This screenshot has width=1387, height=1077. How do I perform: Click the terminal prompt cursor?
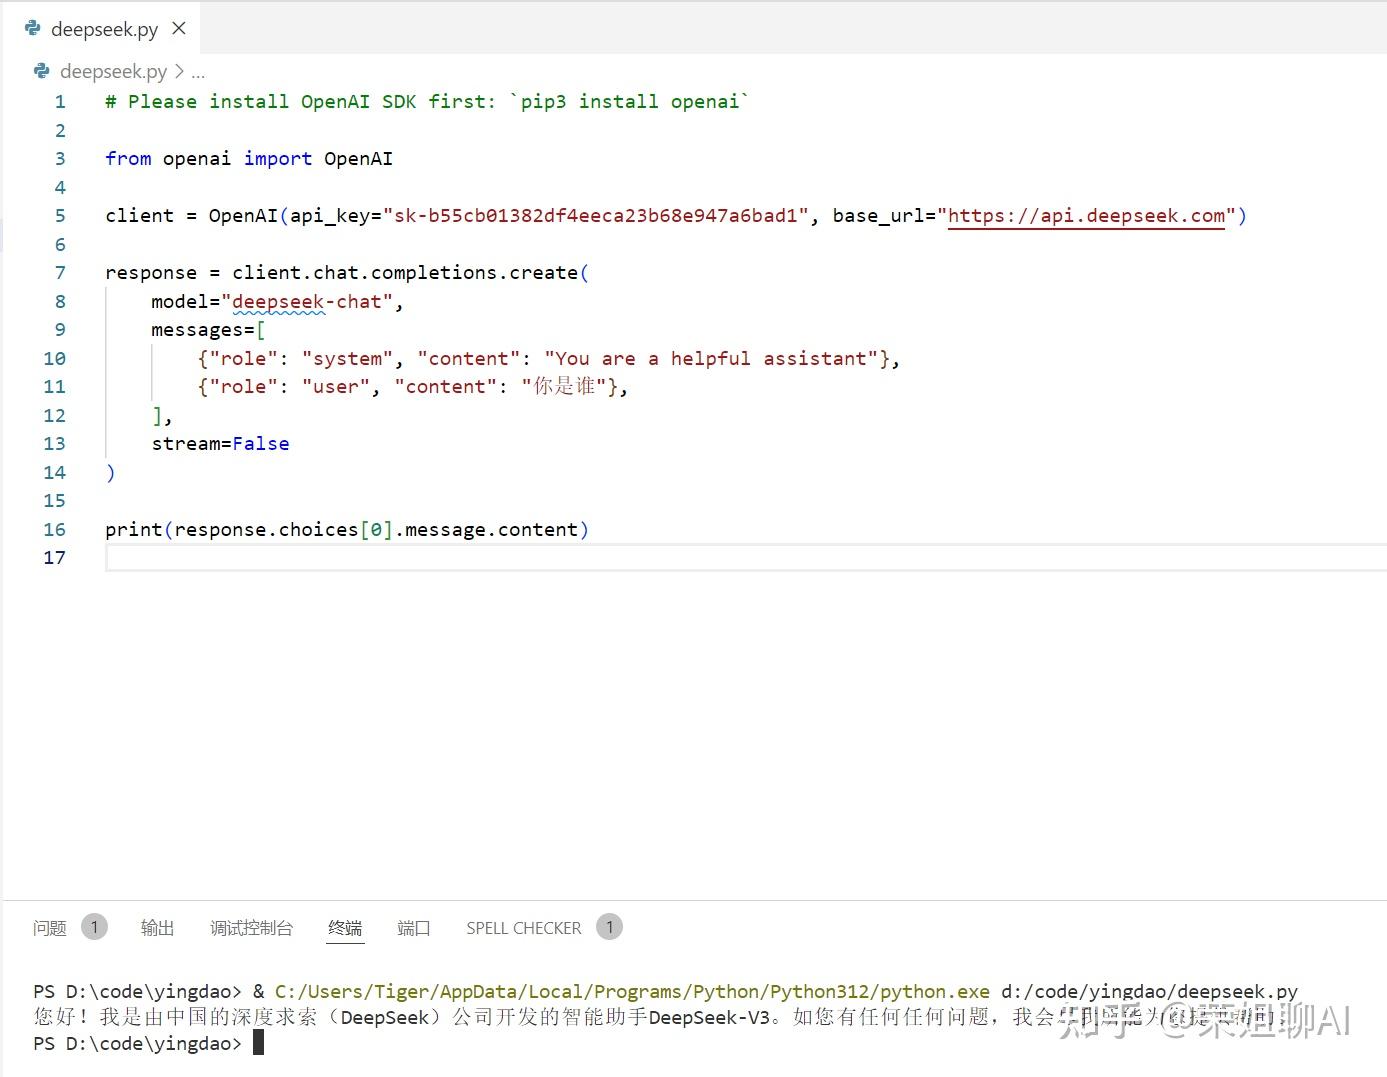[258, 1044]
